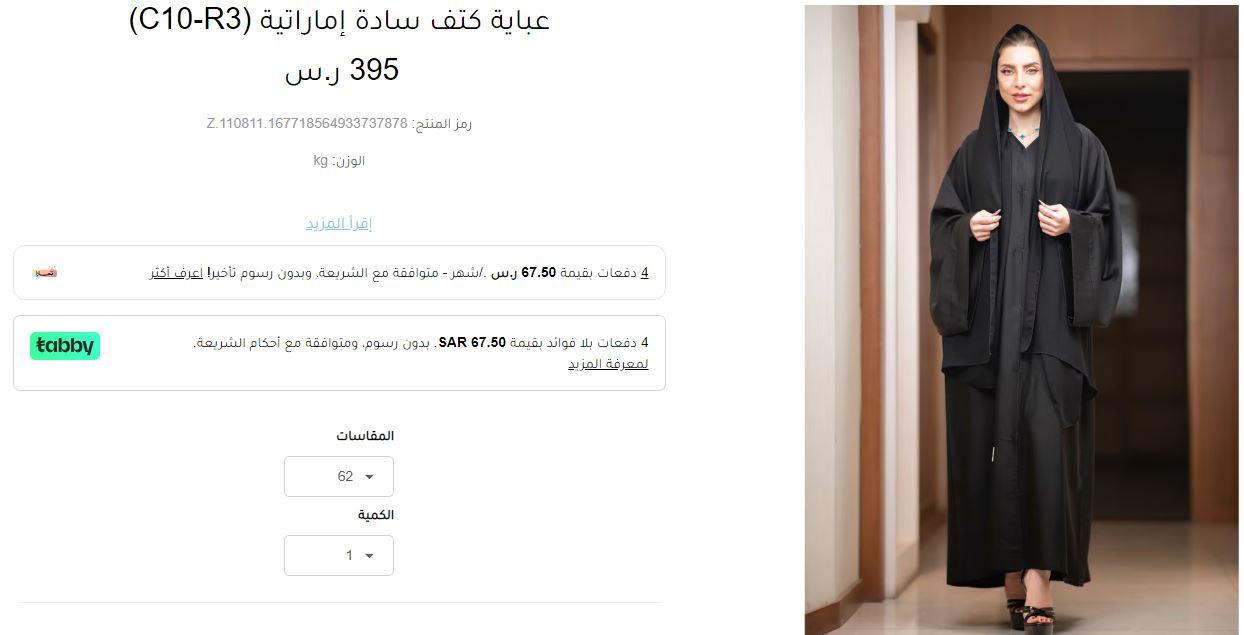The image size is (1244, 635).
Task: Expand description via إقرأ المزيد
Action: [339, 223]
